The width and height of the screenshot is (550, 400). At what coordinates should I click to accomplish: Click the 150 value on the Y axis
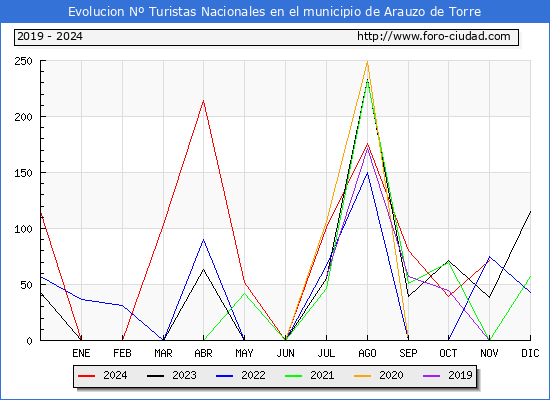click(x=23, y=173)
